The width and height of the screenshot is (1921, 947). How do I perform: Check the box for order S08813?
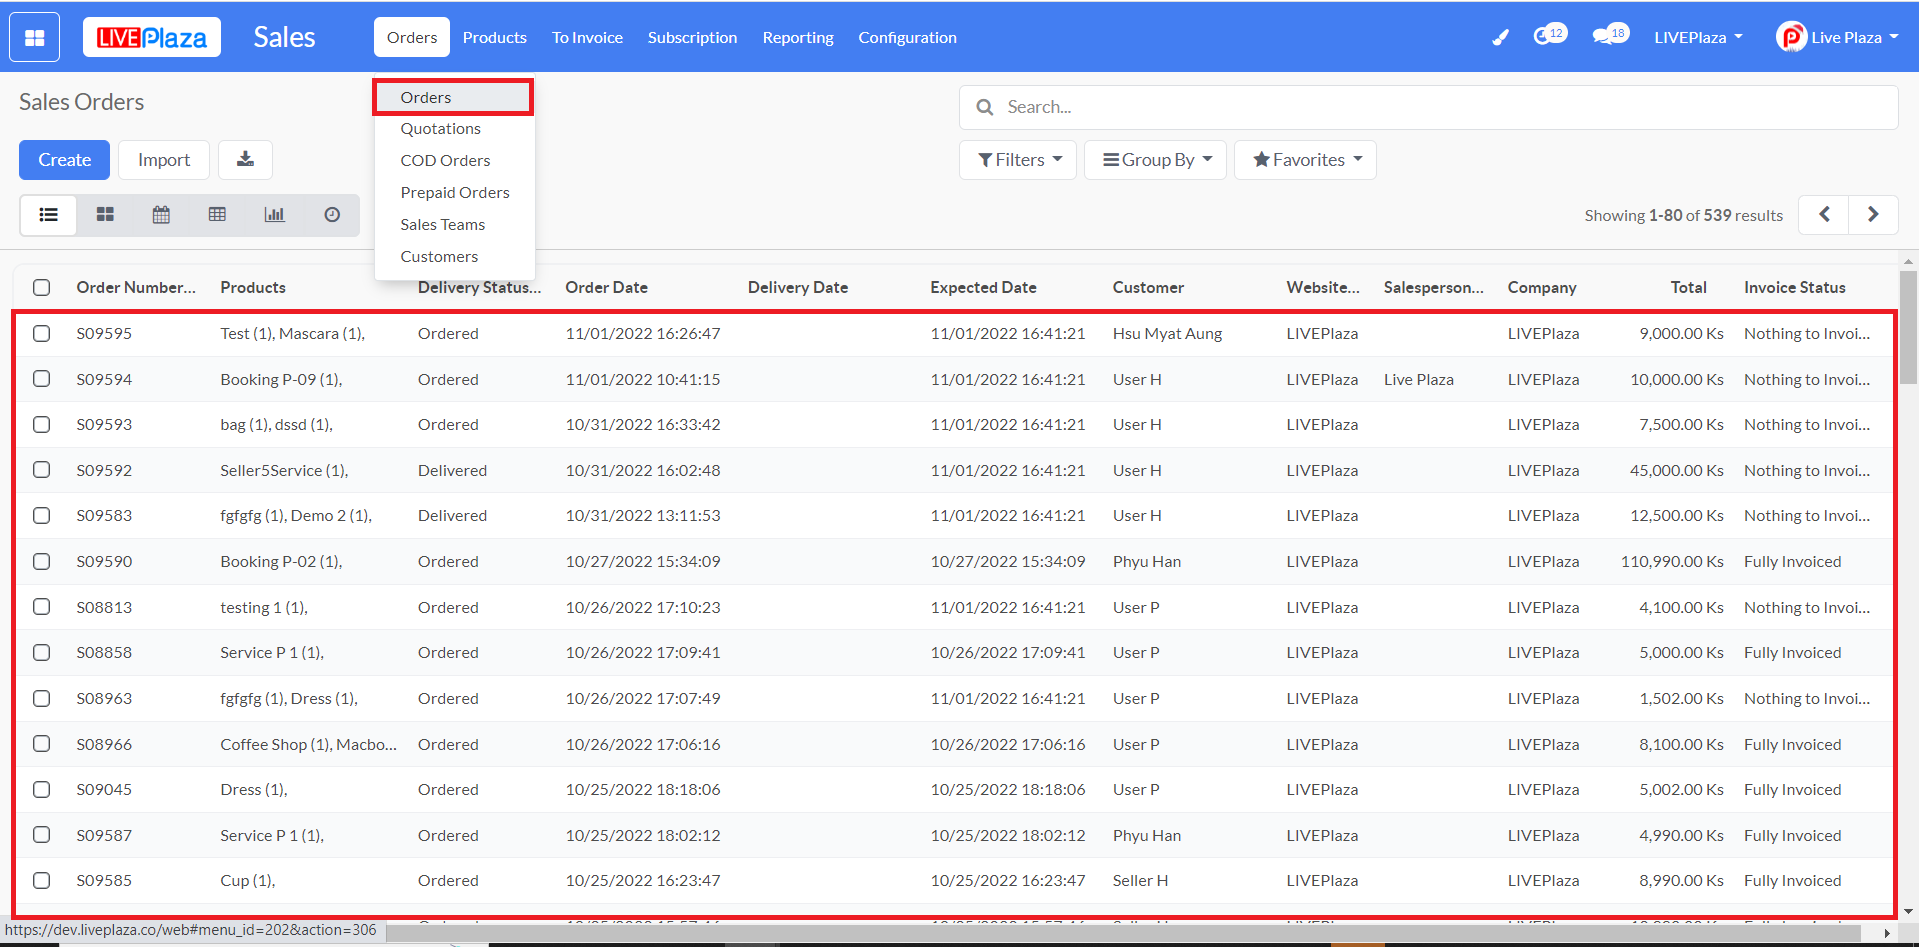click(x=41, y=607)
